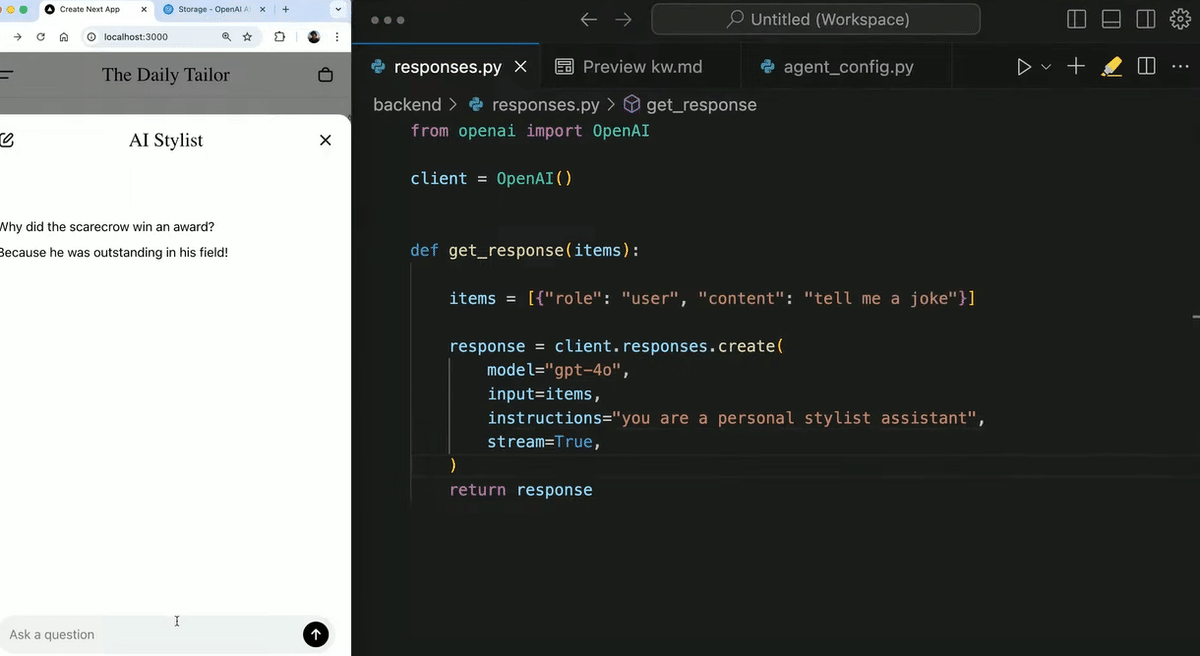The image size is (1200, 656).
Task: Open the more actions ellipsis icon
Action: tap(1180, 67)
